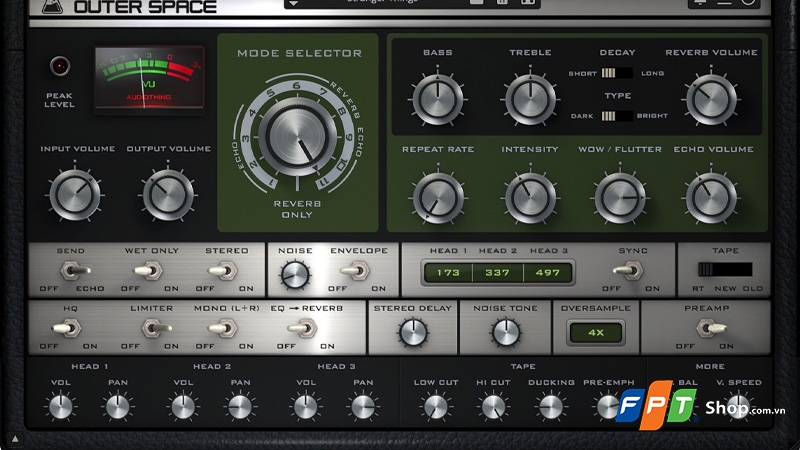Screen dimensions: 800x450
Task: Click the "OUTER SPACE" plugin title
Action: click(145, 7)
